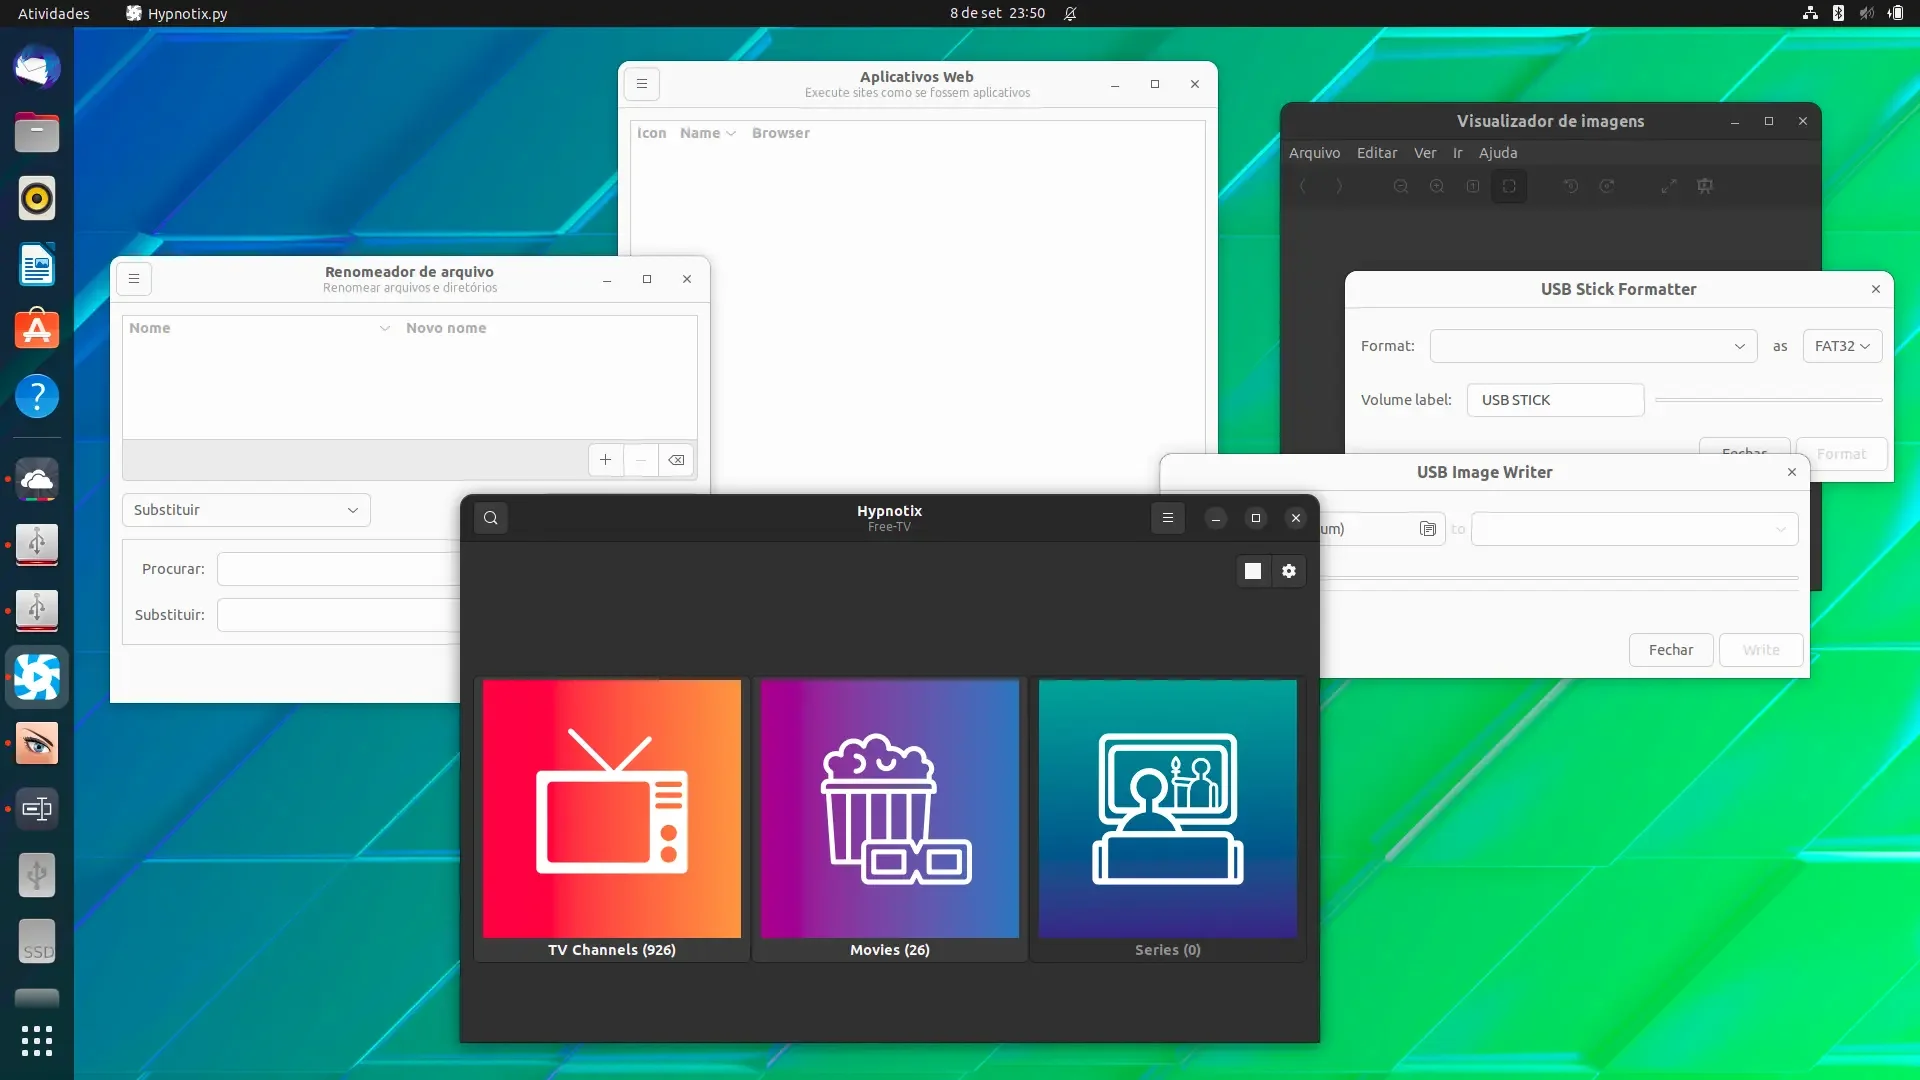This screenshot has height=1080, width=1920.
Task: Add file with plus button in Renomeador
Action: point(605,460)
